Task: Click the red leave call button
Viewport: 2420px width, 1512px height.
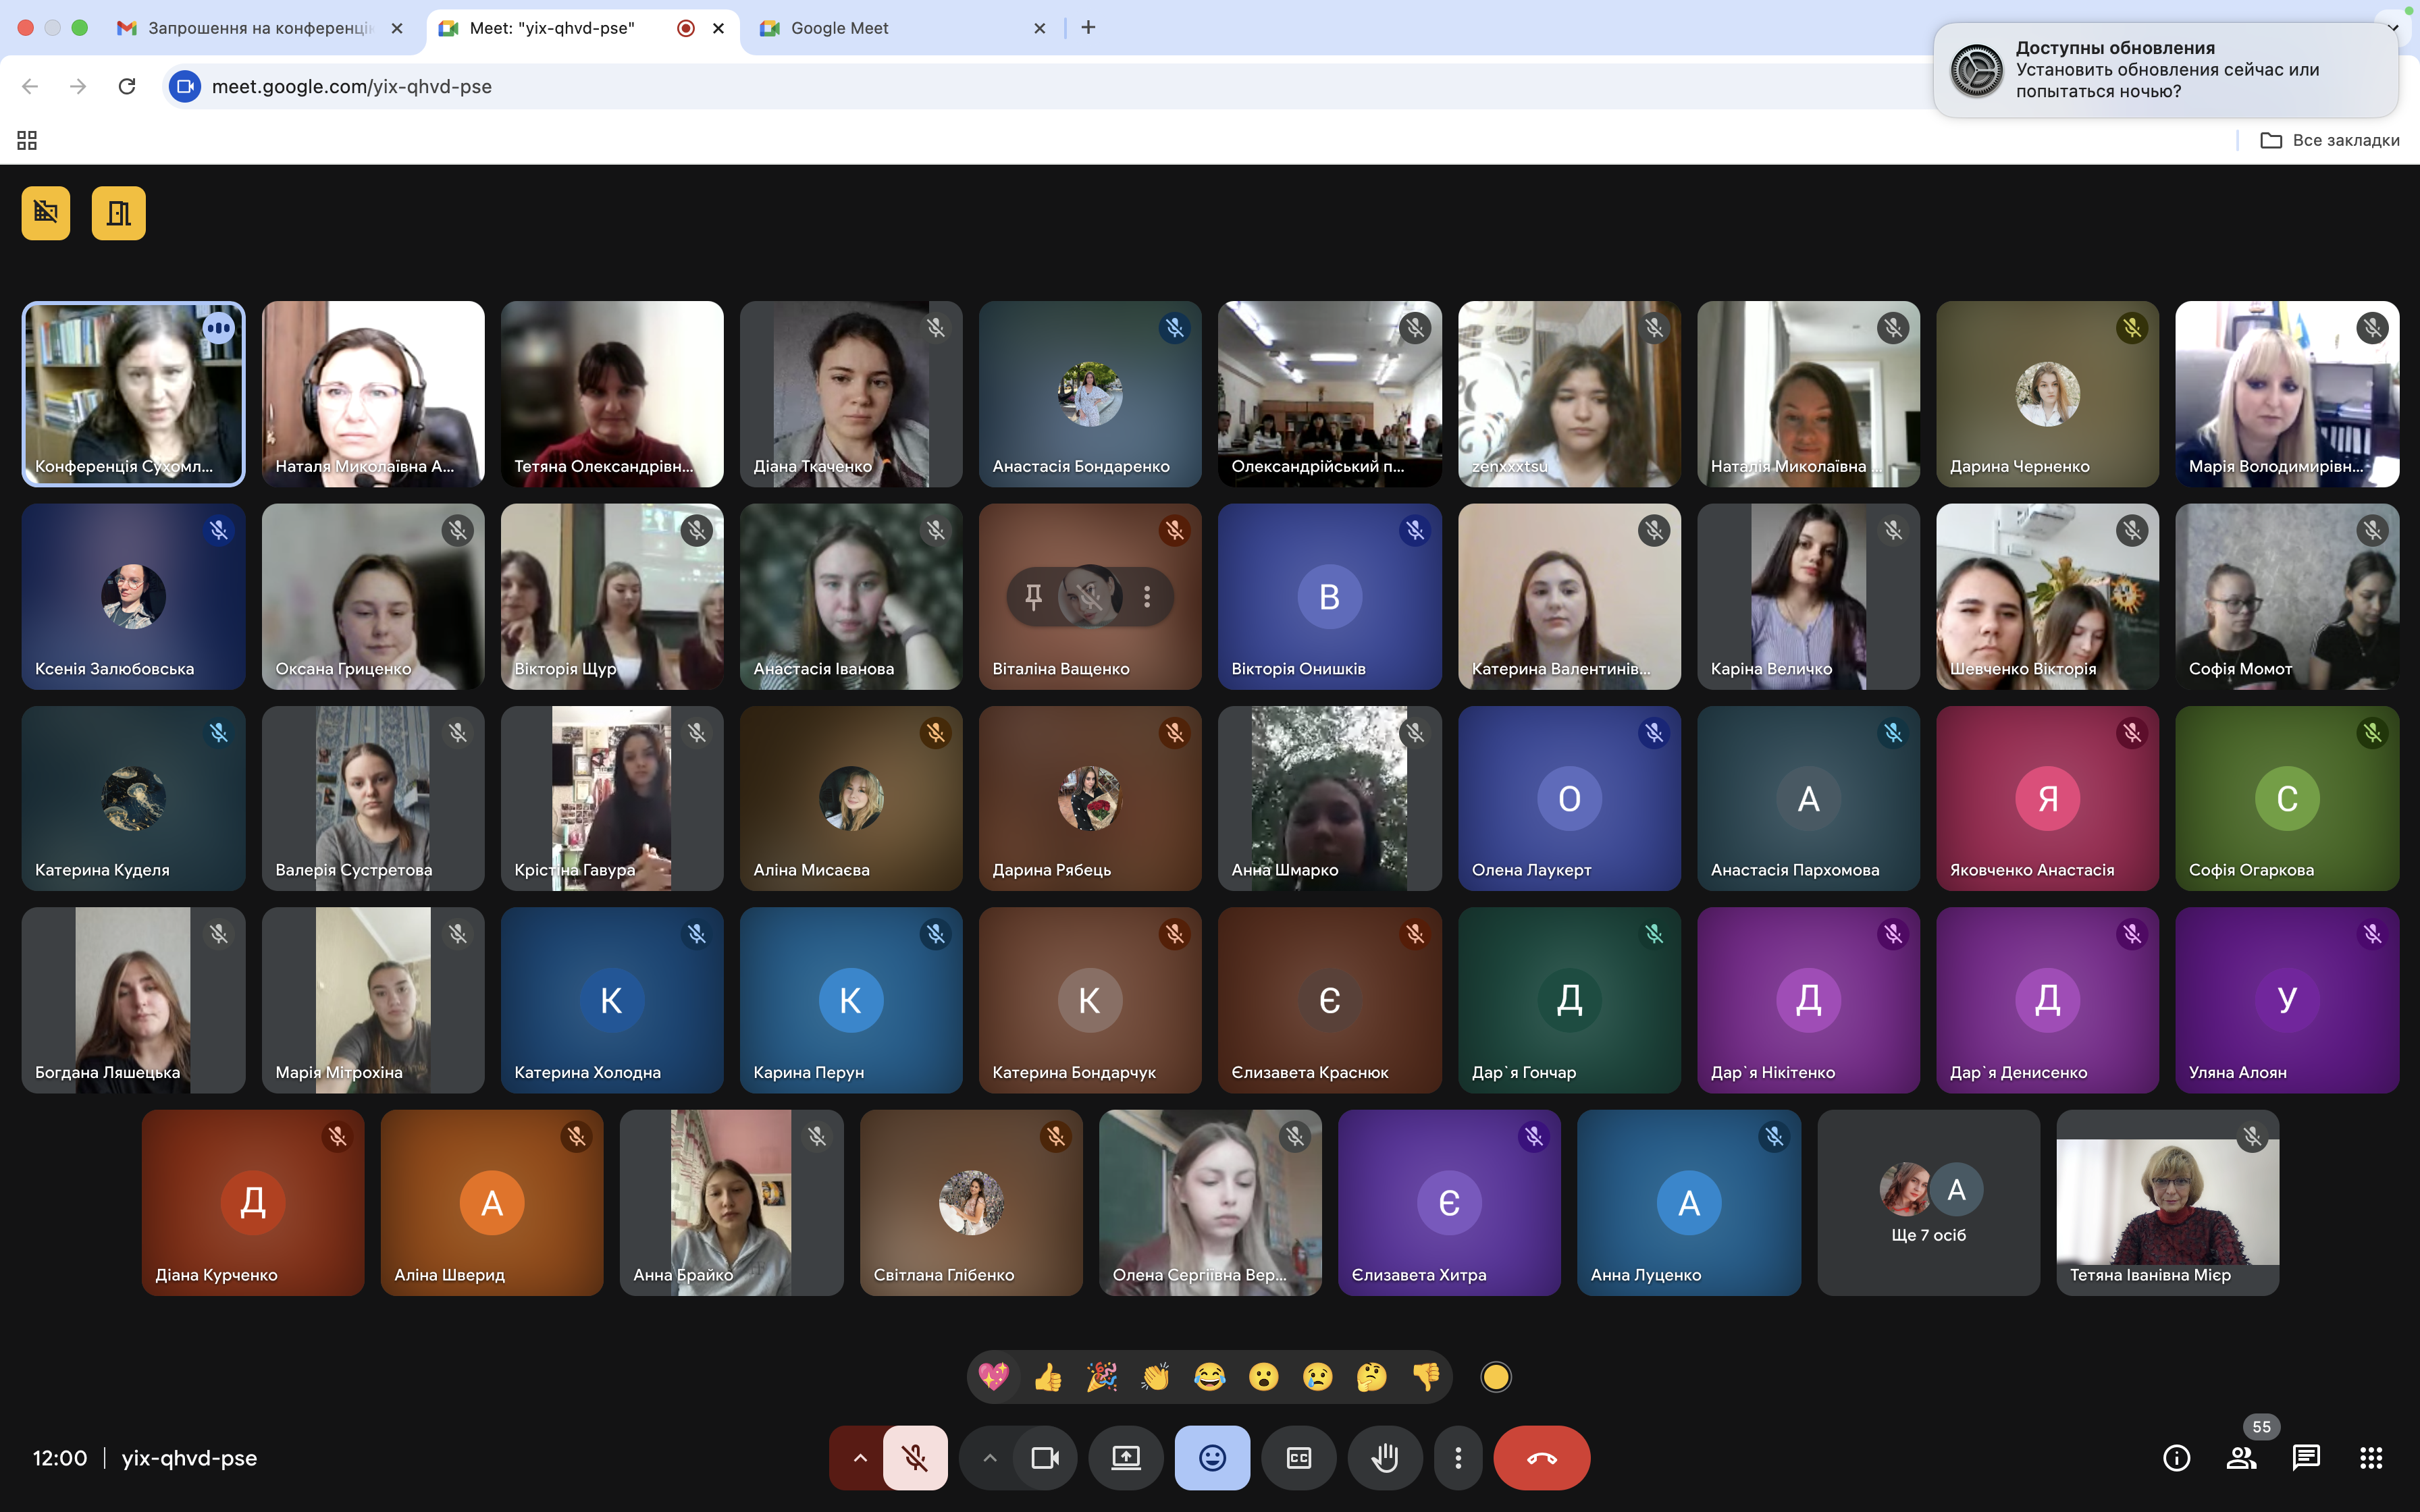Action: [1541, 1458]
